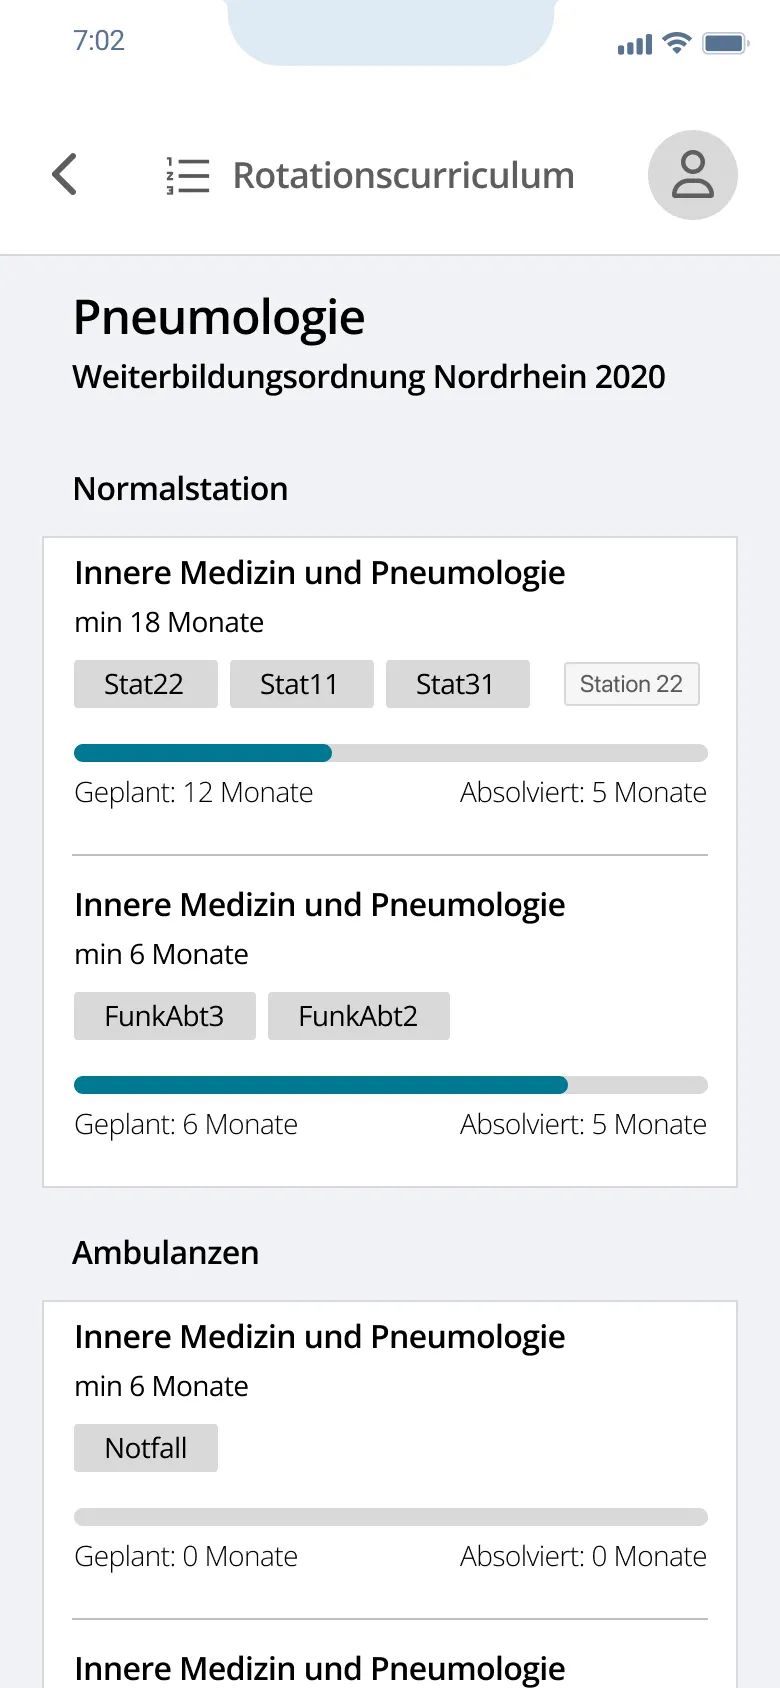Tap the Normalstation section heading

tap(180, 489)
